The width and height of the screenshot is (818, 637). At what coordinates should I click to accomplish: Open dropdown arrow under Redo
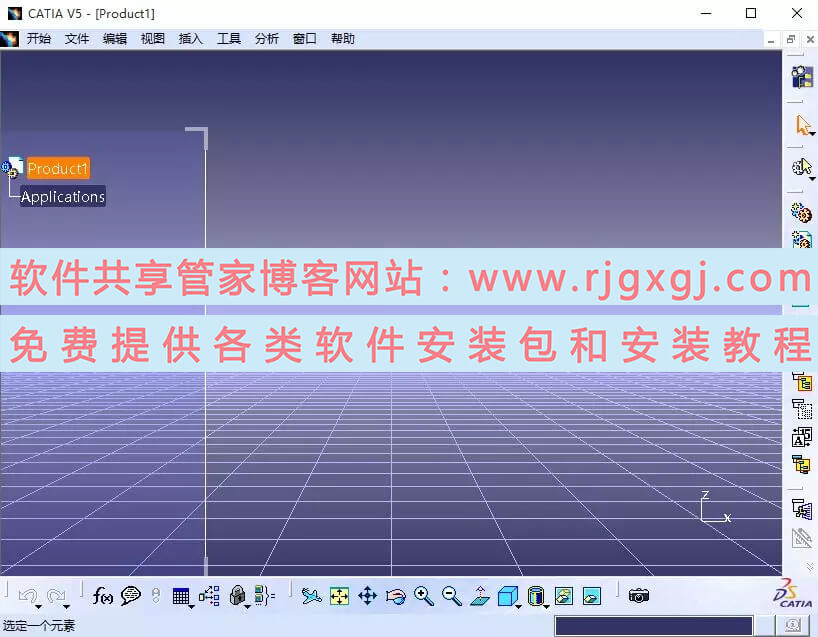pos(66,607)
